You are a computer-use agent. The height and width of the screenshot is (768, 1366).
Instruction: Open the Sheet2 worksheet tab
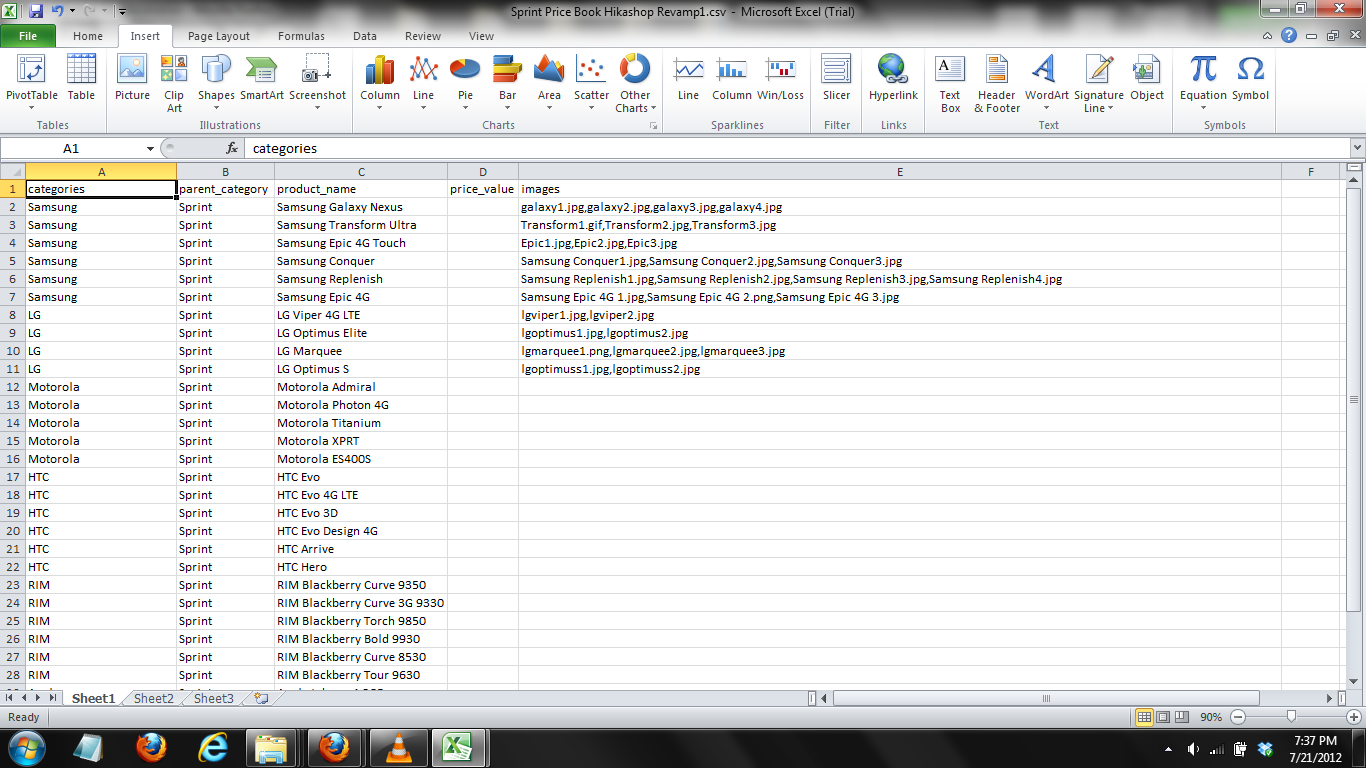pos(154,698)
